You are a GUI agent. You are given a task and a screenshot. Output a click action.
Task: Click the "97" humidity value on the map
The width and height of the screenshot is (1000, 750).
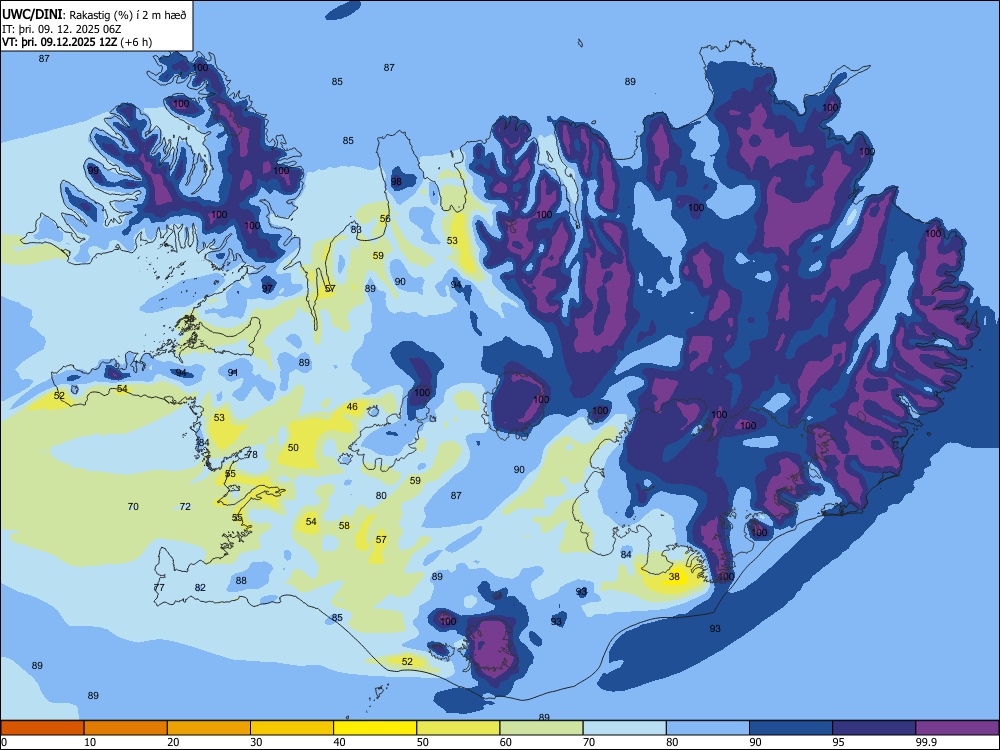(267, 288)
